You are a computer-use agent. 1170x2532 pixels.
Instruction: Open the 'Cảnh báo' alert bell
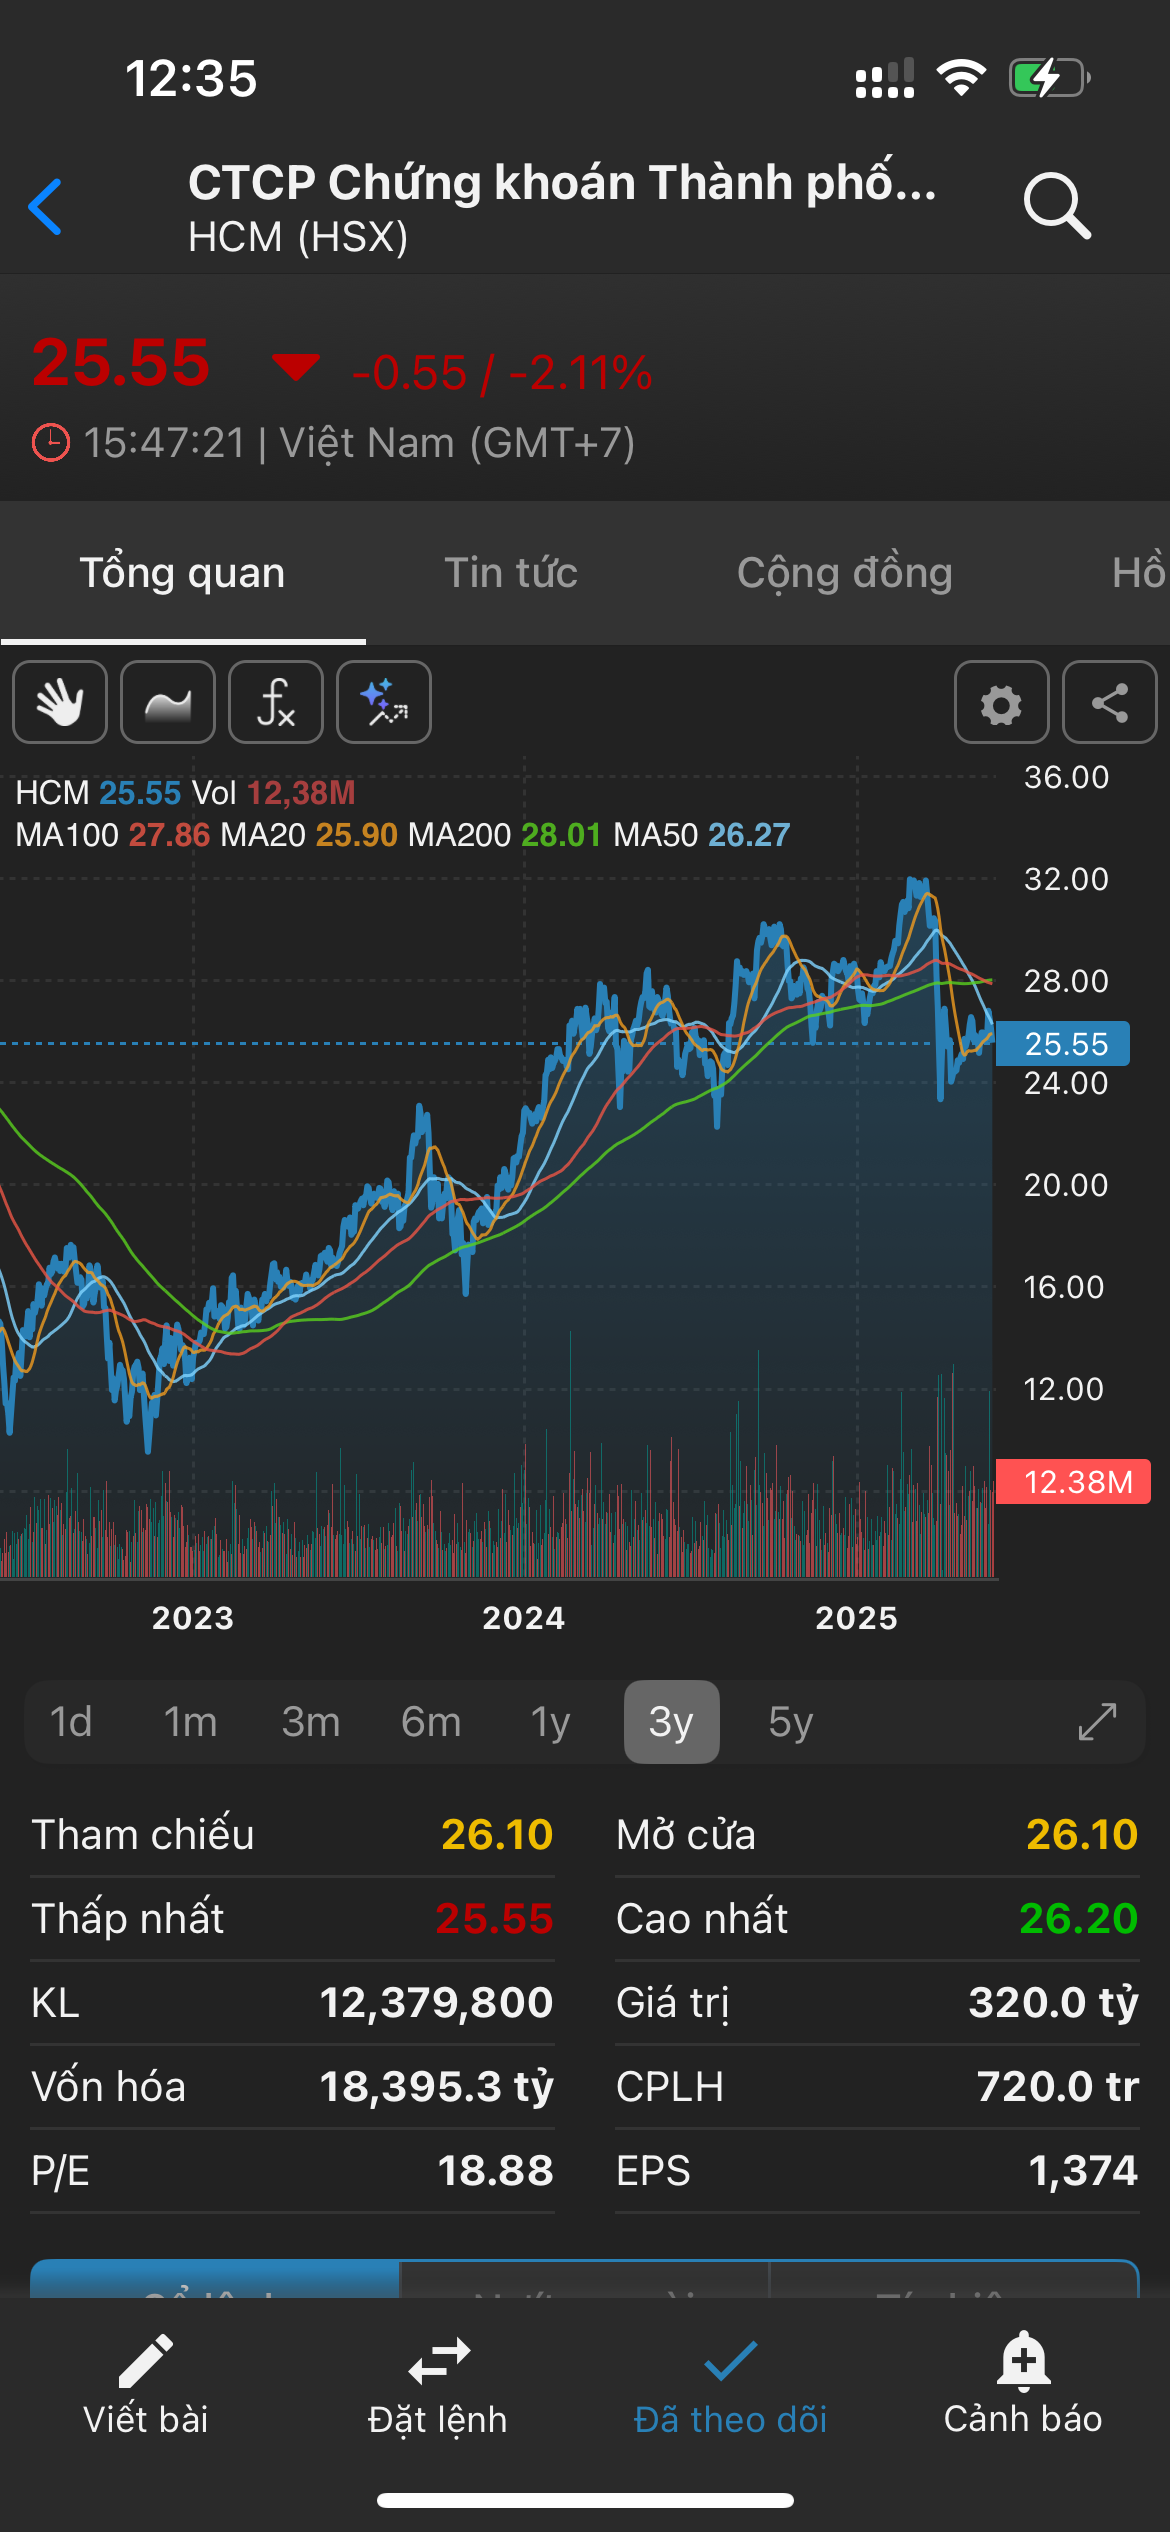tap(1023, 2386)
